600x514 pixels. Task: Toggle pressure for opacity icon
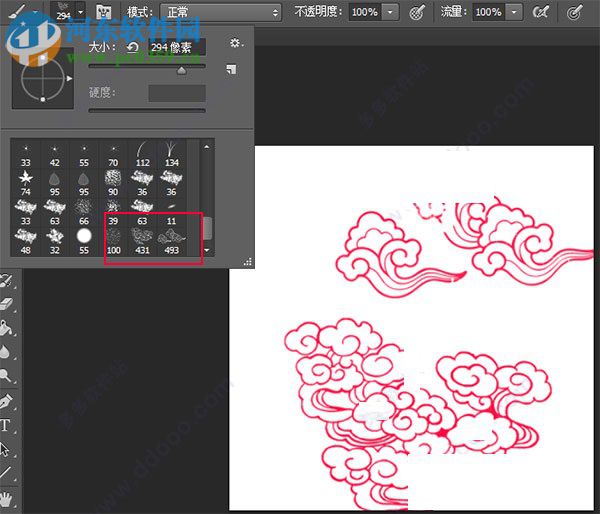[417, 12]
